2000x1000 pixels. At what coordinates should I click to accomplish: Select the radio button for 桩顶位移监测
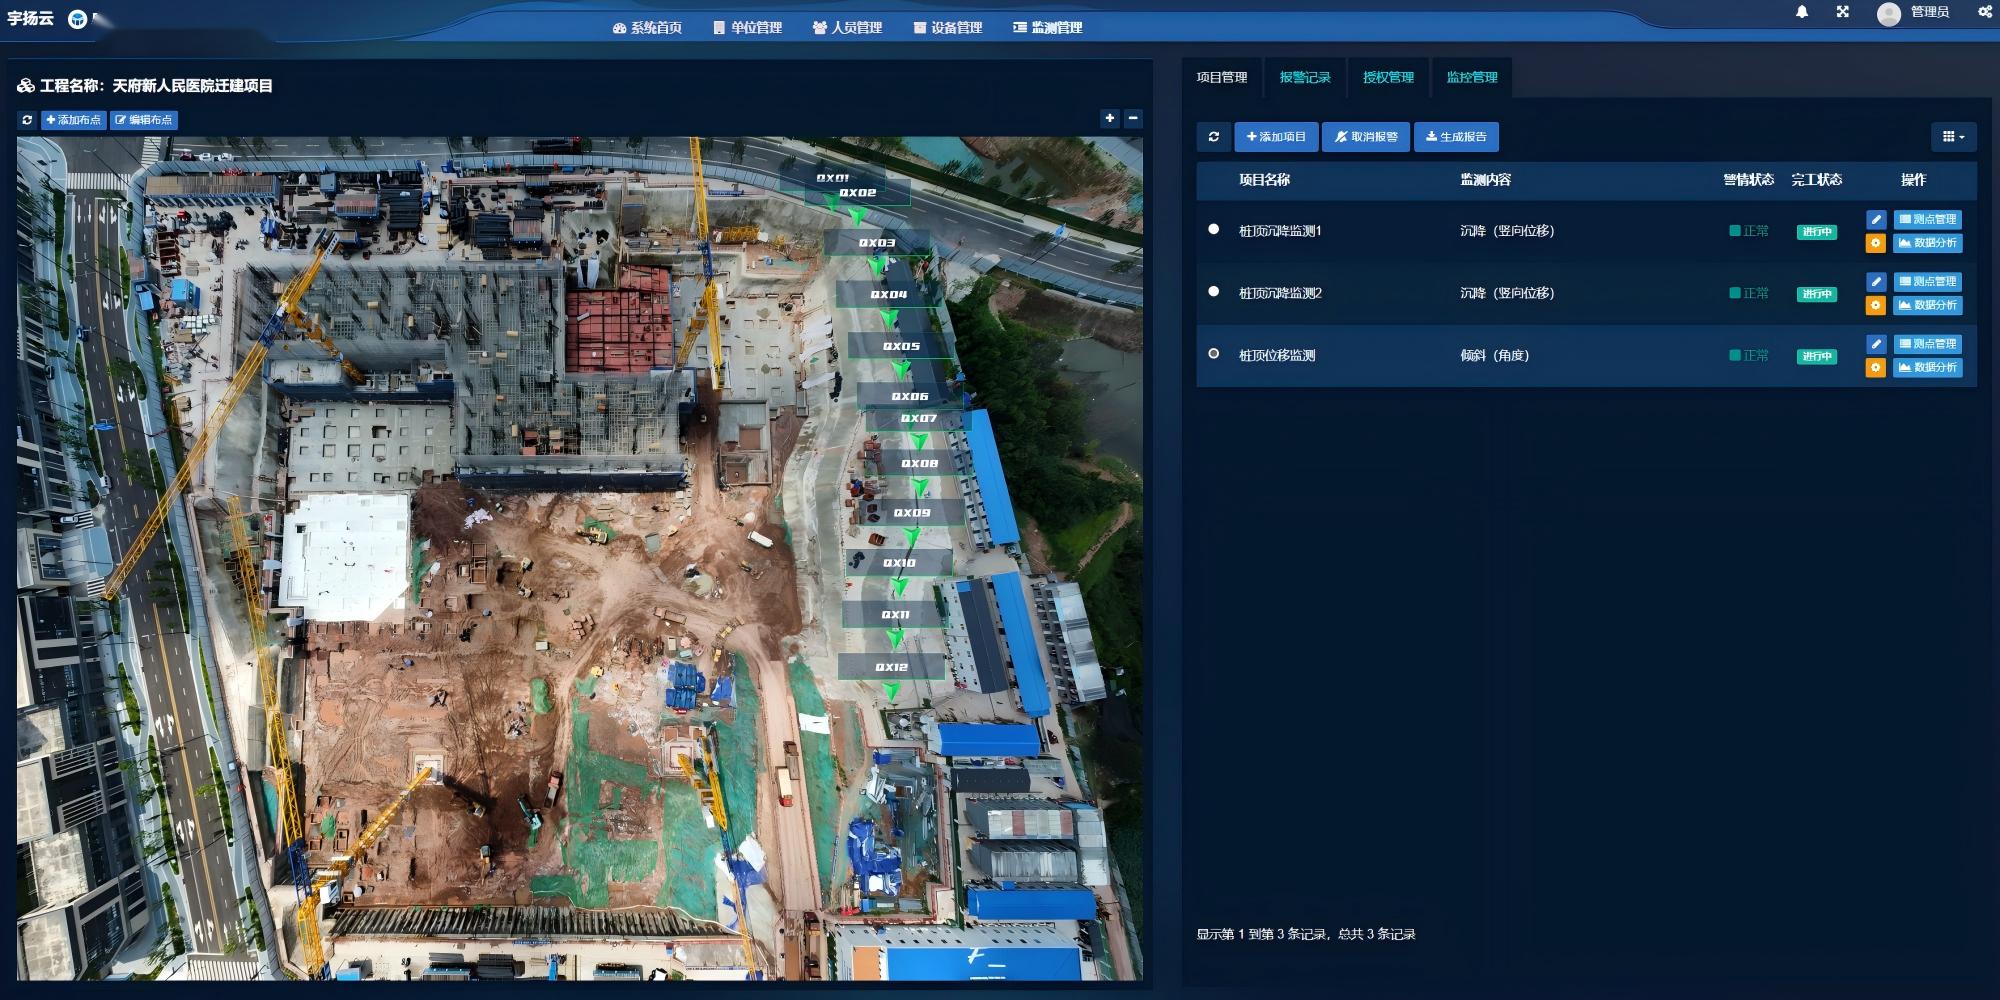click(x=1214, y=354)
